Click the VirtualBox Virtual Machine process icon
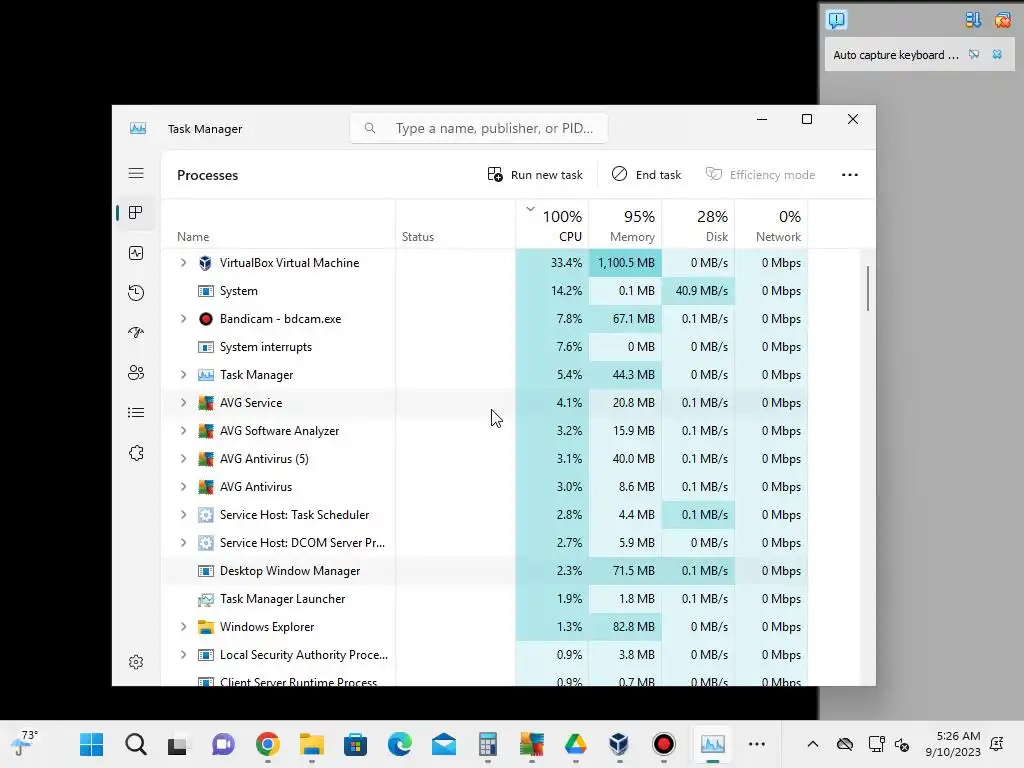Screen dimensions: 1024x768 click(205, 263)
